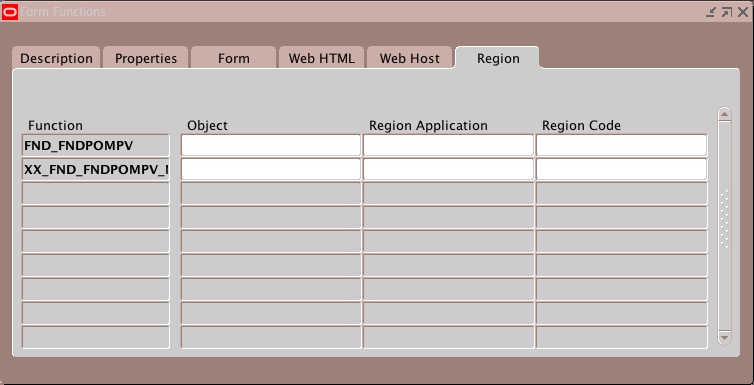Switch to the Description tab
The width and height of the screenshot is (754, 385).
pos(56,59)
